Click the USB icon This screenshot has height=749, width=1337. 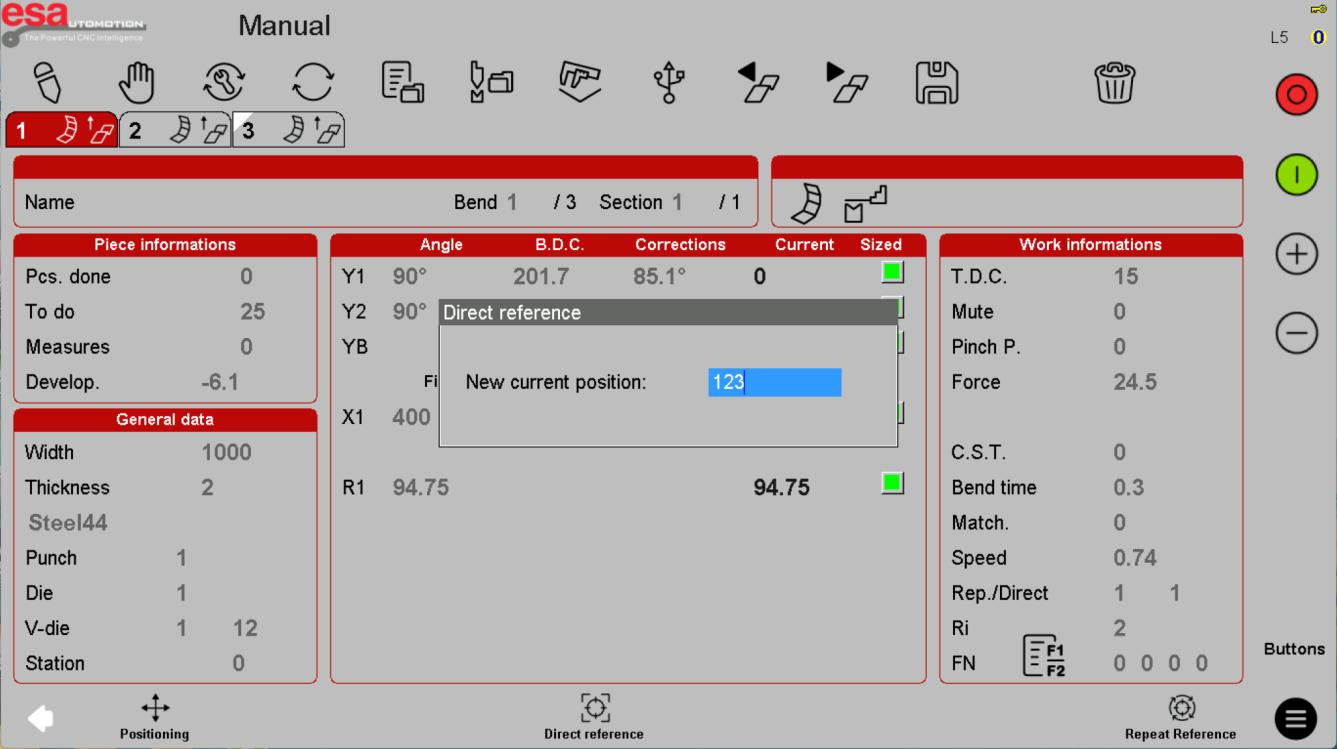coord(669,83)
